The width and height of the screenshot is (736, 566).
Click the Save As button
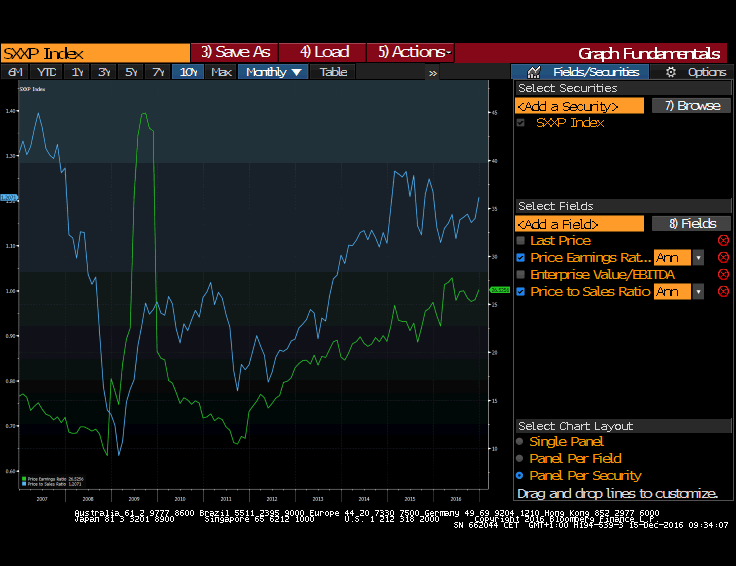tap(235, 52)
